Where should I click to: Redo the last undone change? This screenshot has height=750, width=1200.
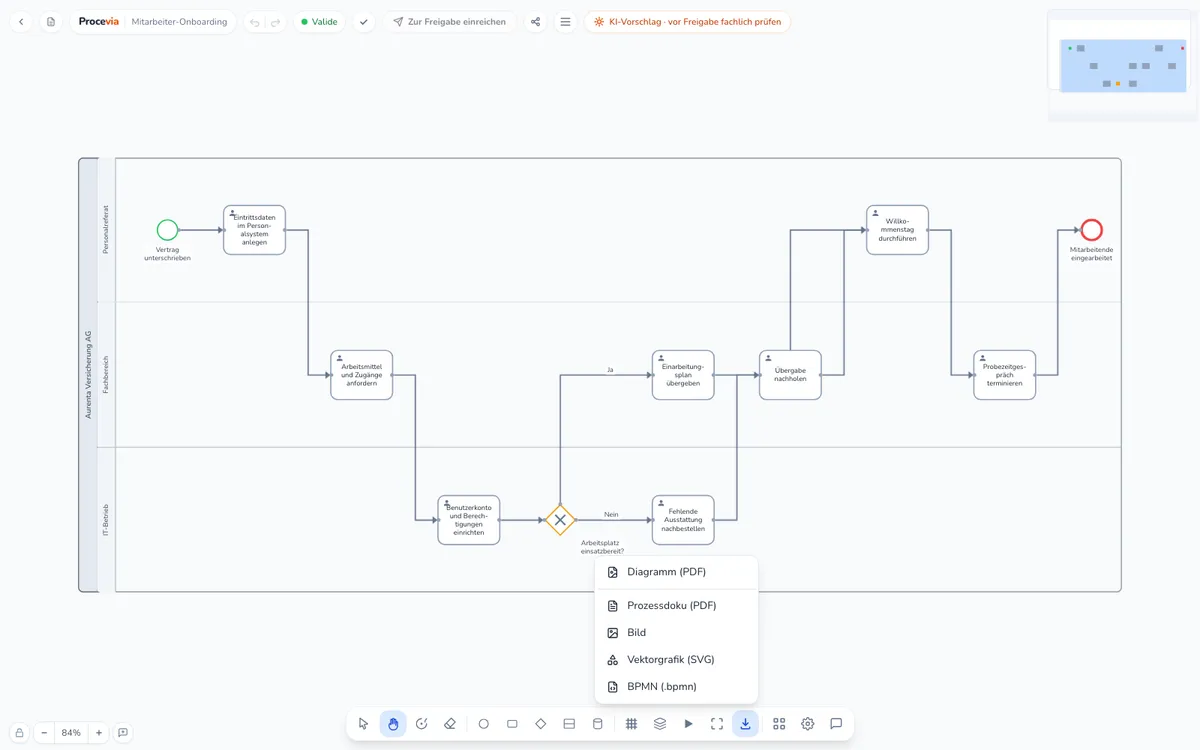click(276, 22)
